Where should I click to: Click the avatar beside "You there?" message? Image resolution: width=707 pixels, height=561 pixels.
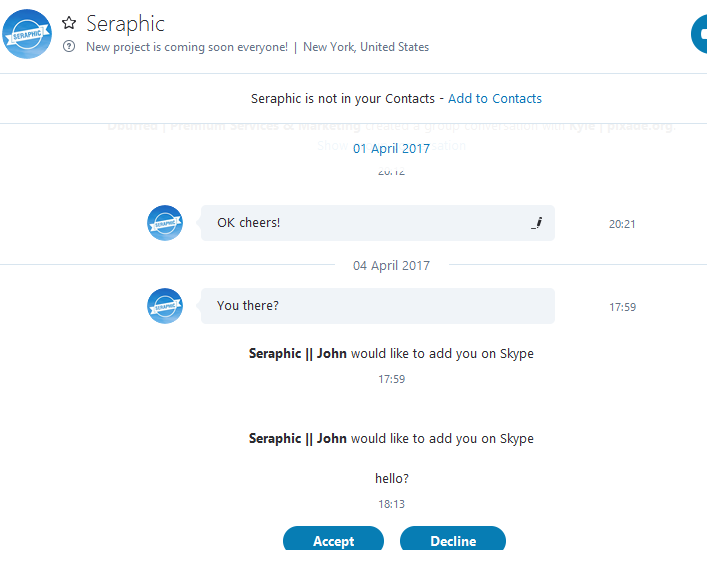[165, 306]
